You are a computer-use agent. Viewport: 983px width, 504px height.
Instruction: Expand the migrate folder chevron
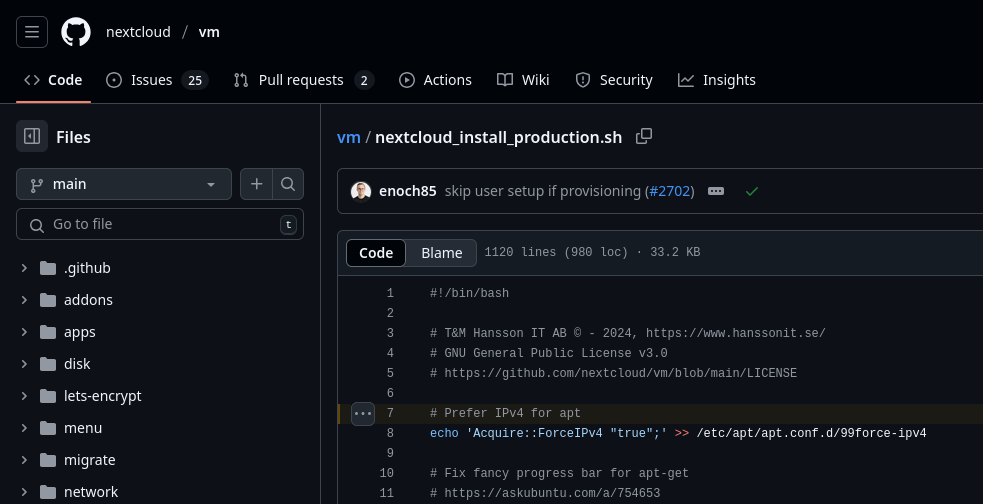point(24,459)
